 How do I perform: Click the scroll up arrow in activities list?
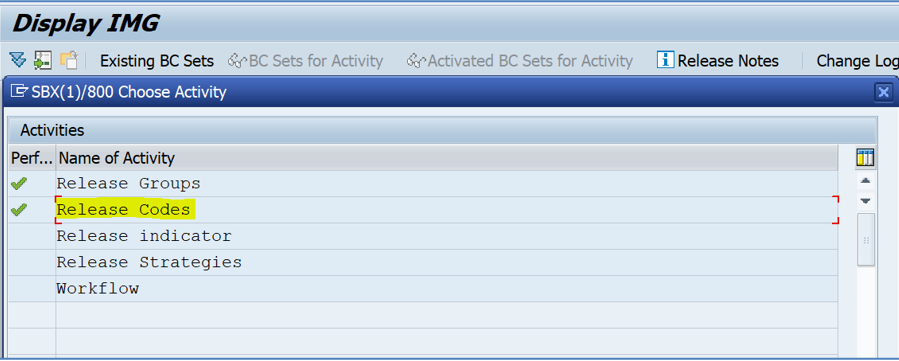866,181
